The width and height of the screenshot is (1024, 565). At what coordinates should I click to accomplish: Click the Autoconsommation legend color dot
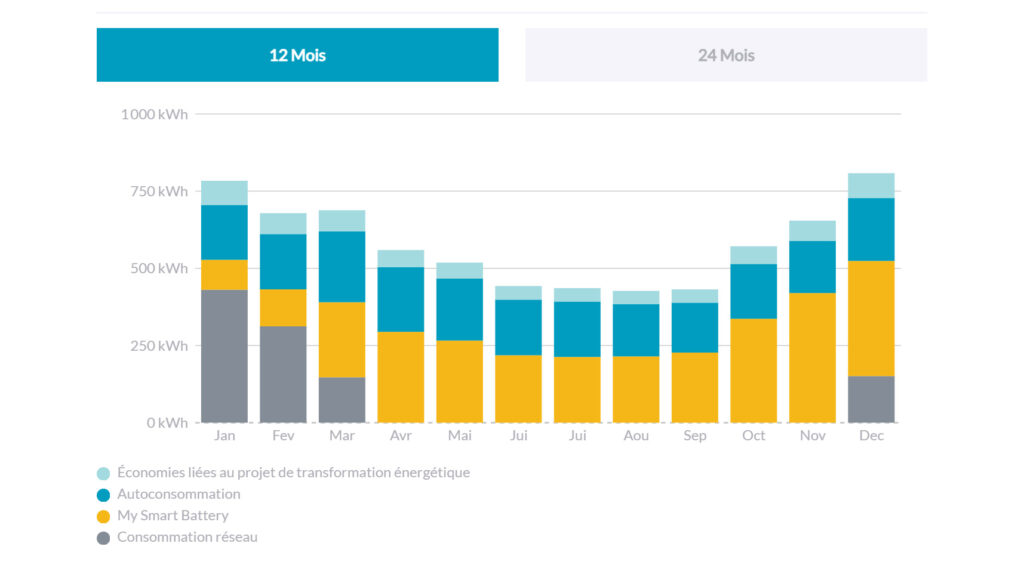[104, 495]
